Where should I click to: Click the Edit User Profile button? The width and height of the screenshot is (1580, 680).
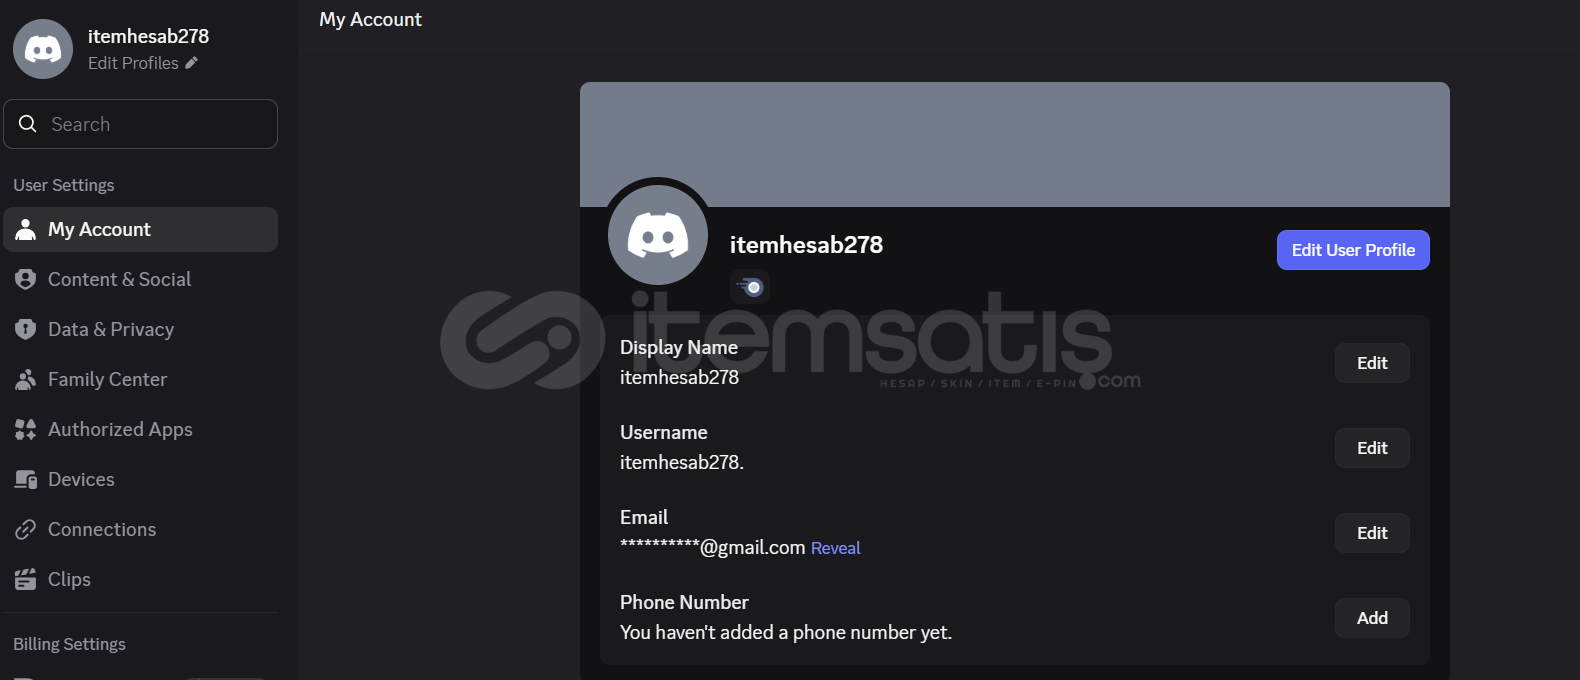(1353, 250)
